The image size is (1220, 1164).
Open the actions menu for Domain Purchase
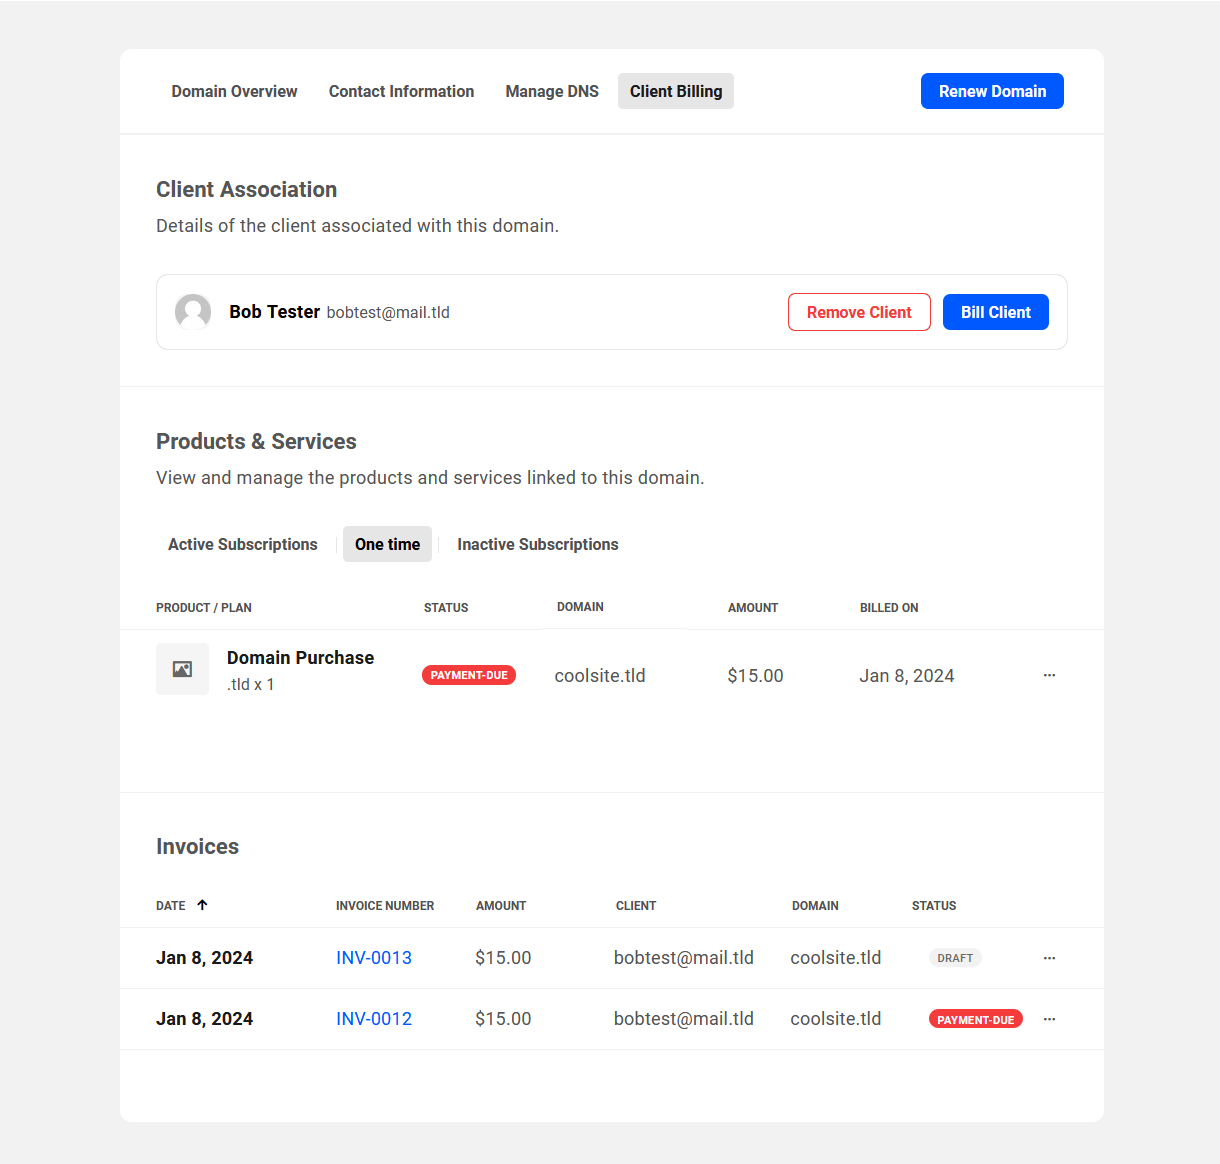pyautogui.click(x=1049, y=675)
